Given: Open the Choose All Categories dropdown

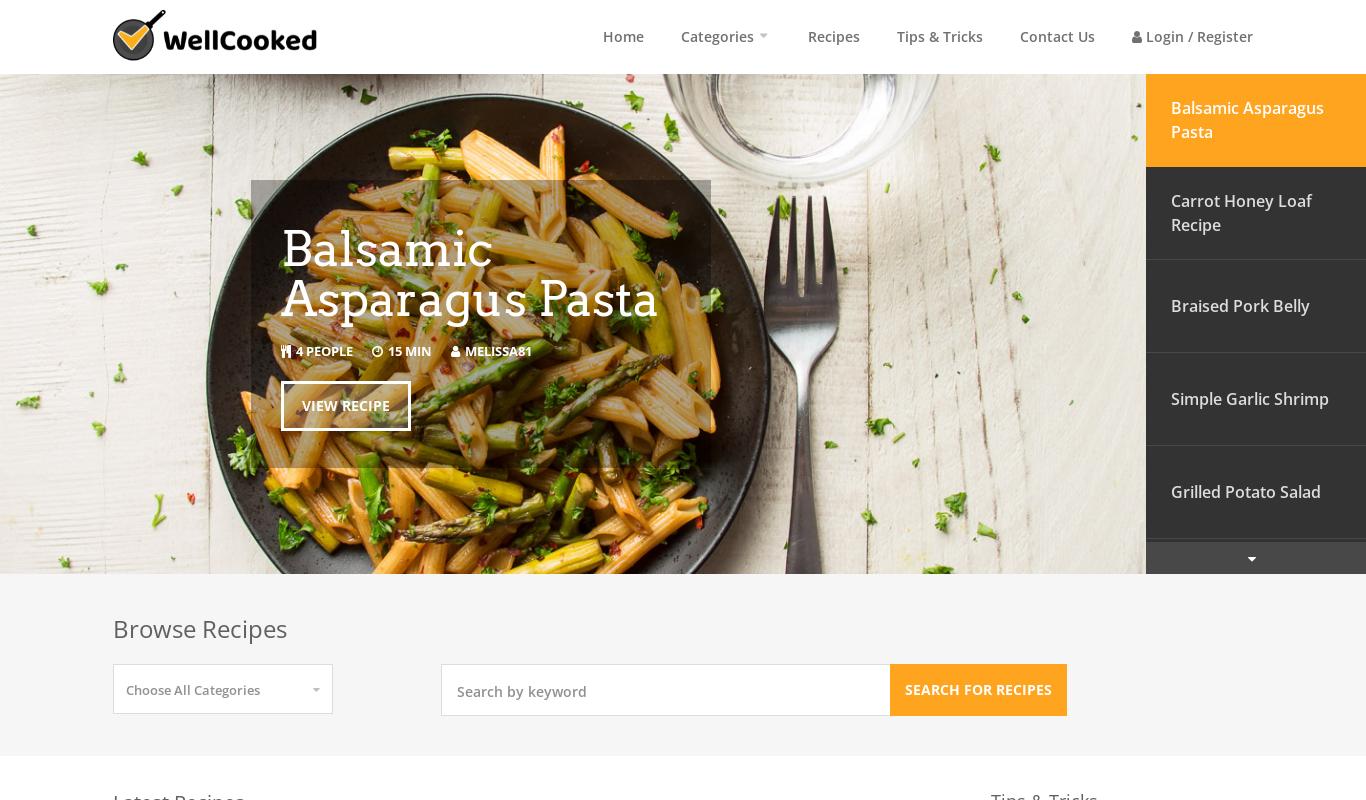Looking at the screenshot, I should (x=223, y=689).
